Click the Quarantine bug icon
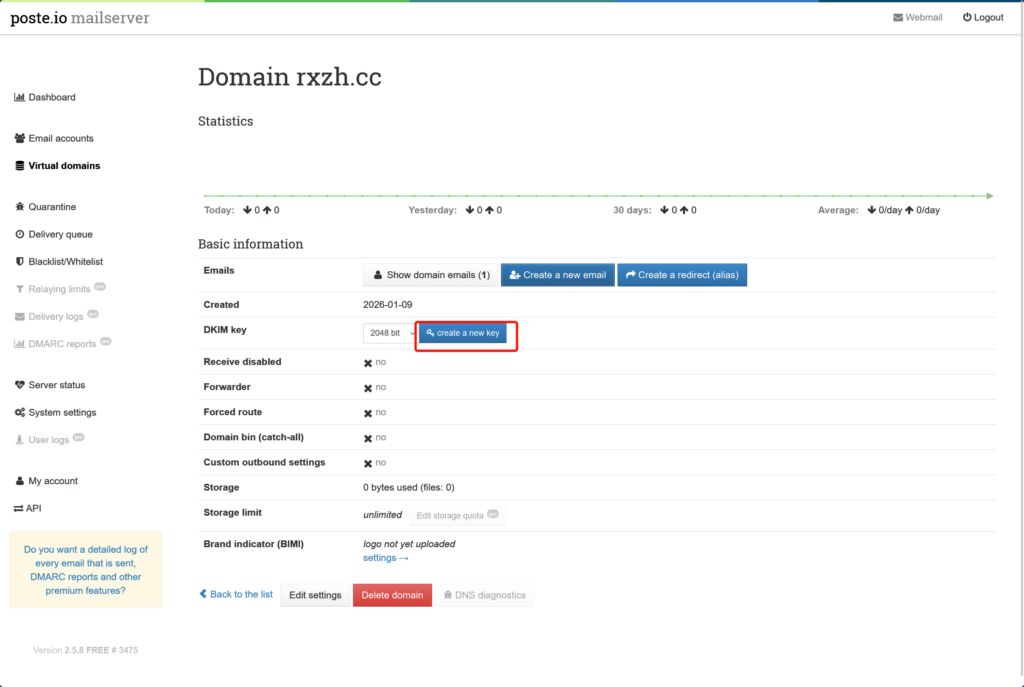This screenshot has height=687, width=1024. [19, 207]
